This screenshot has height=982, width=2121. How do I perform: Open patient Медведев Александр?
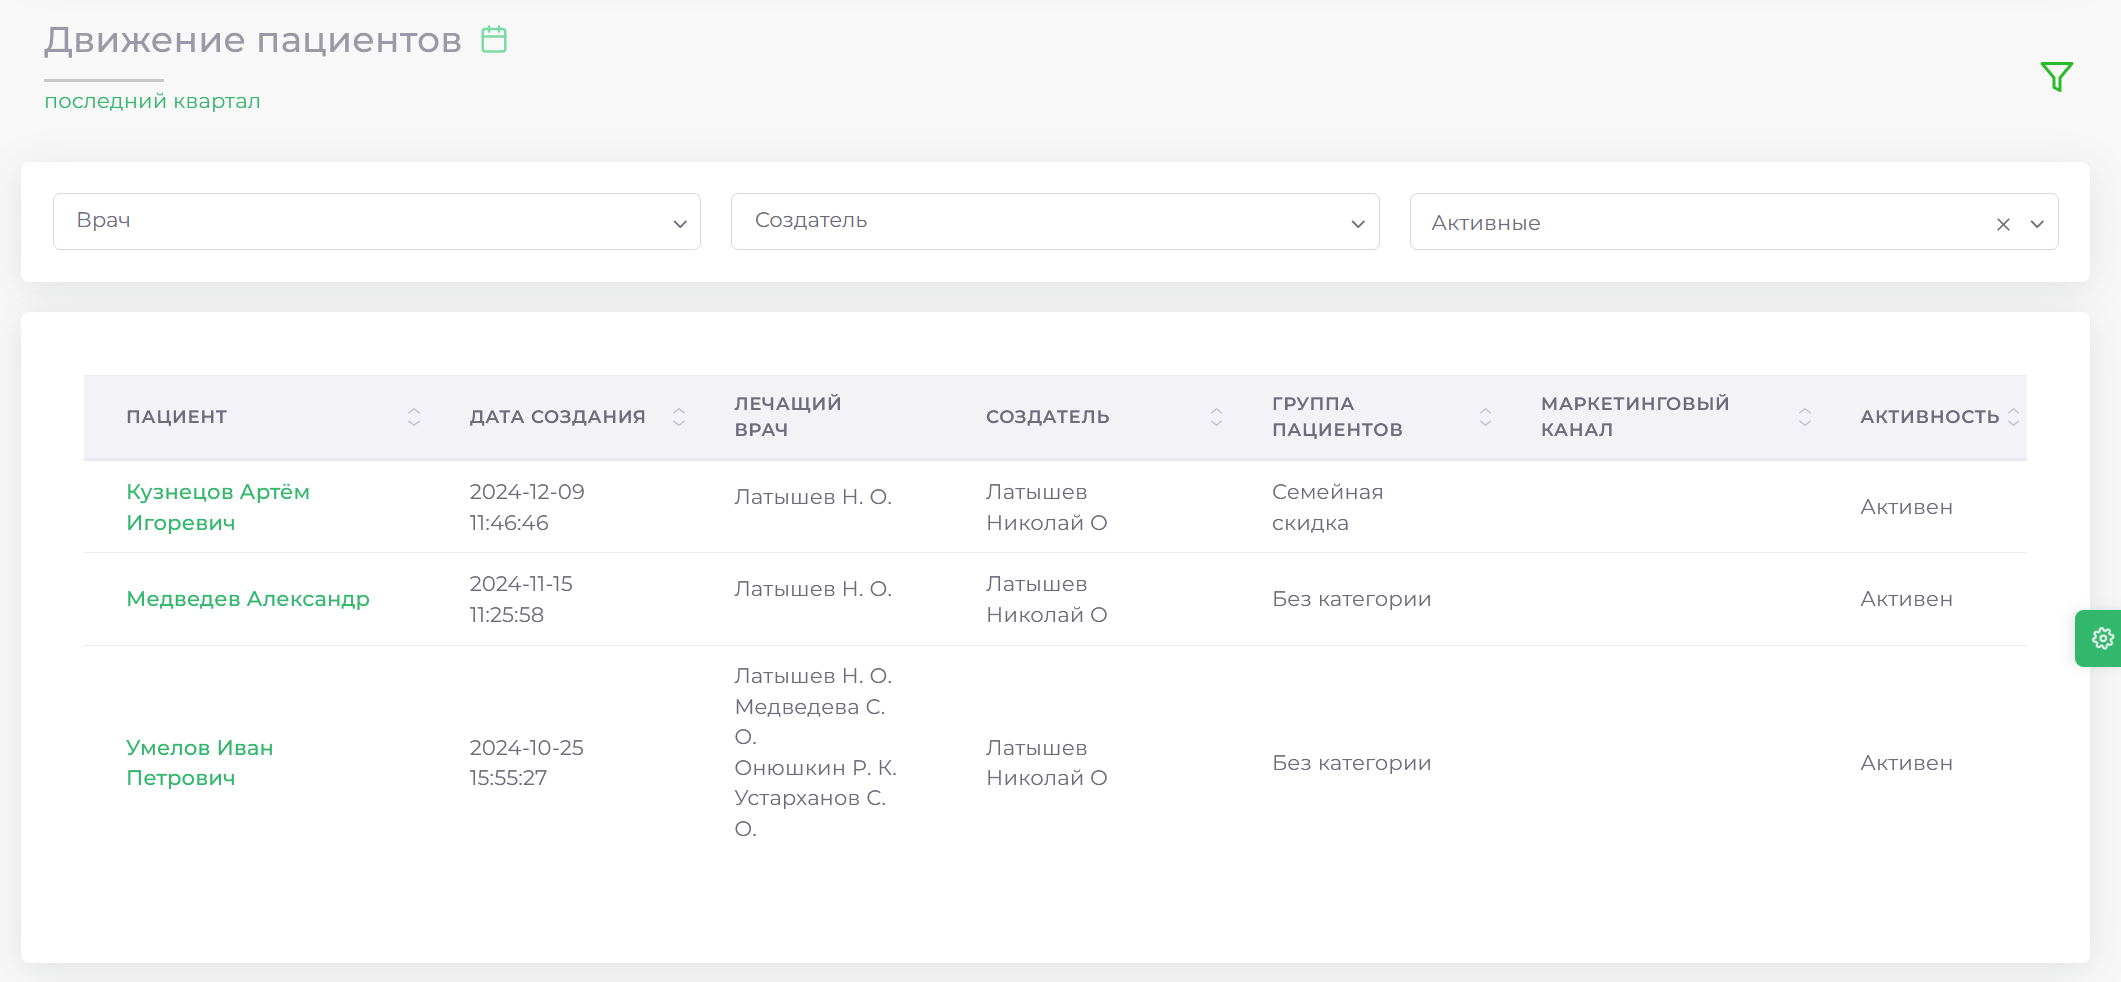pyautogui.click(x=248, y=599)
